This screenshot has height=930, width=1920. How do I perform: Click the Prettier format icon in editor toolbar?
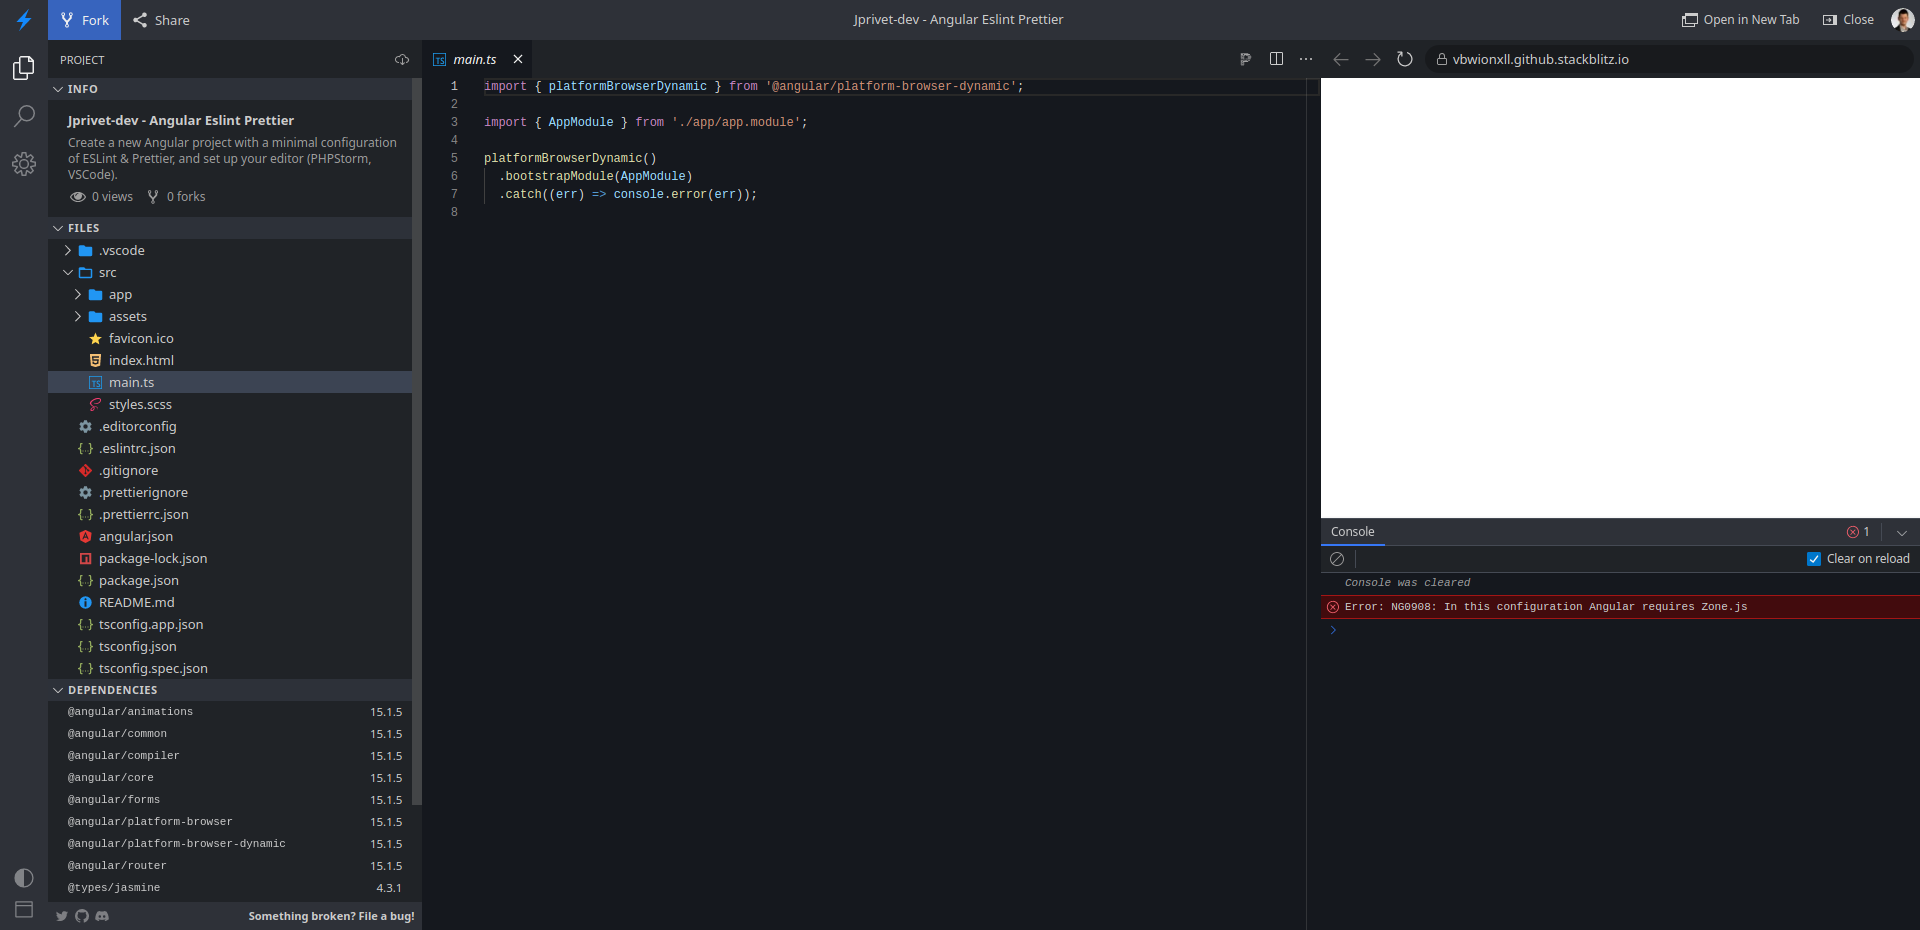[x=1245, y=59]
